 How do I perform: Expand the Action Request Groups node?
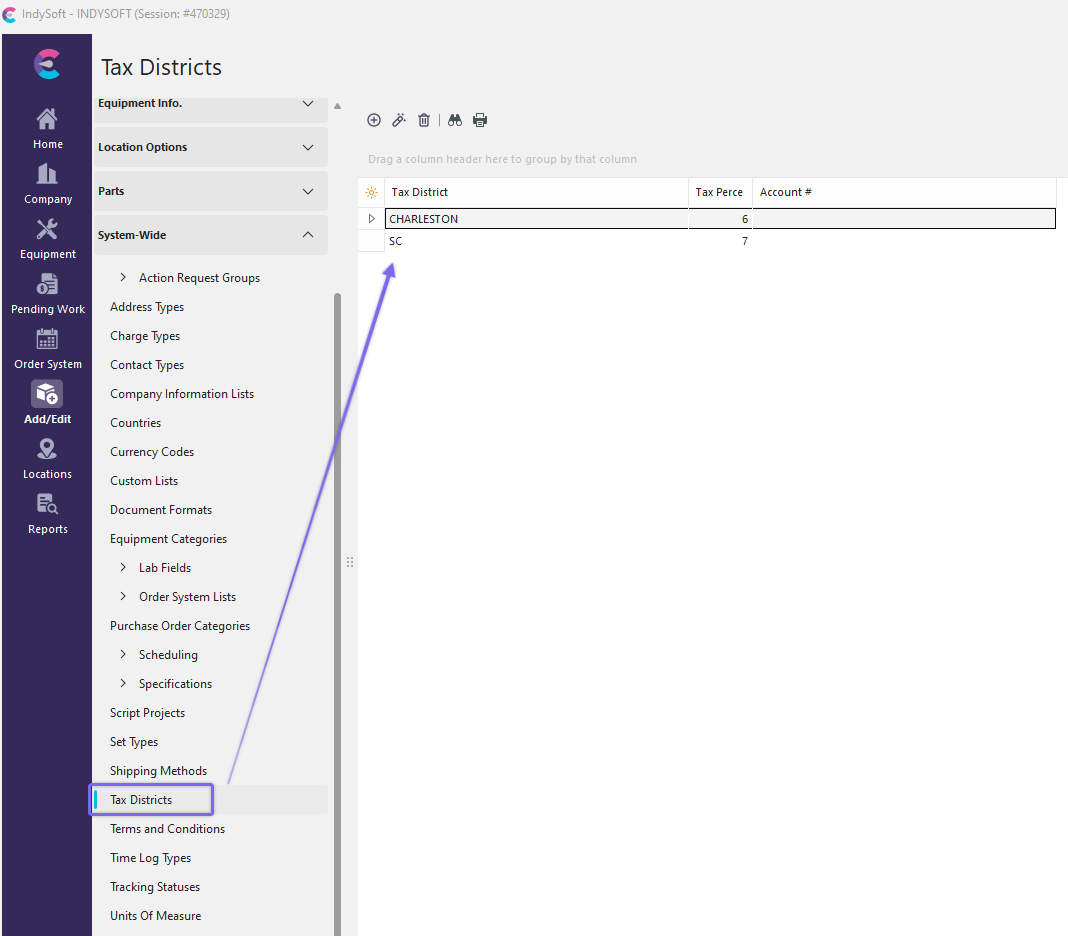(x=123, y=278)
